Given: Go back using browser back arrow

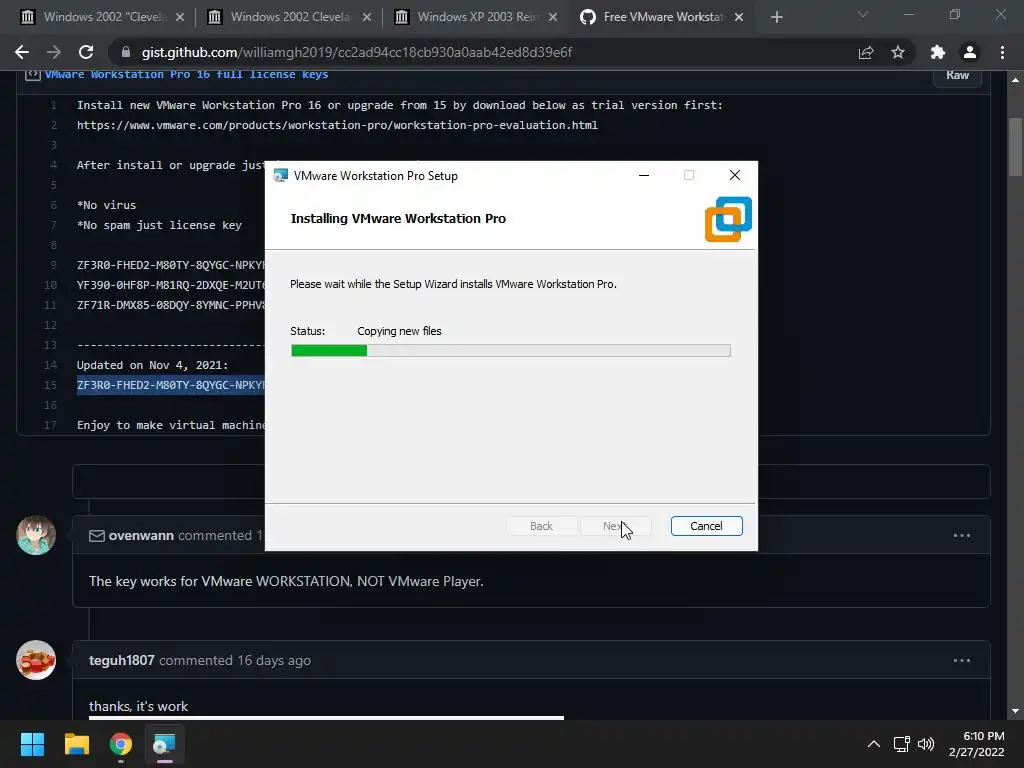Looking at the screenshot, I should 22,52.
